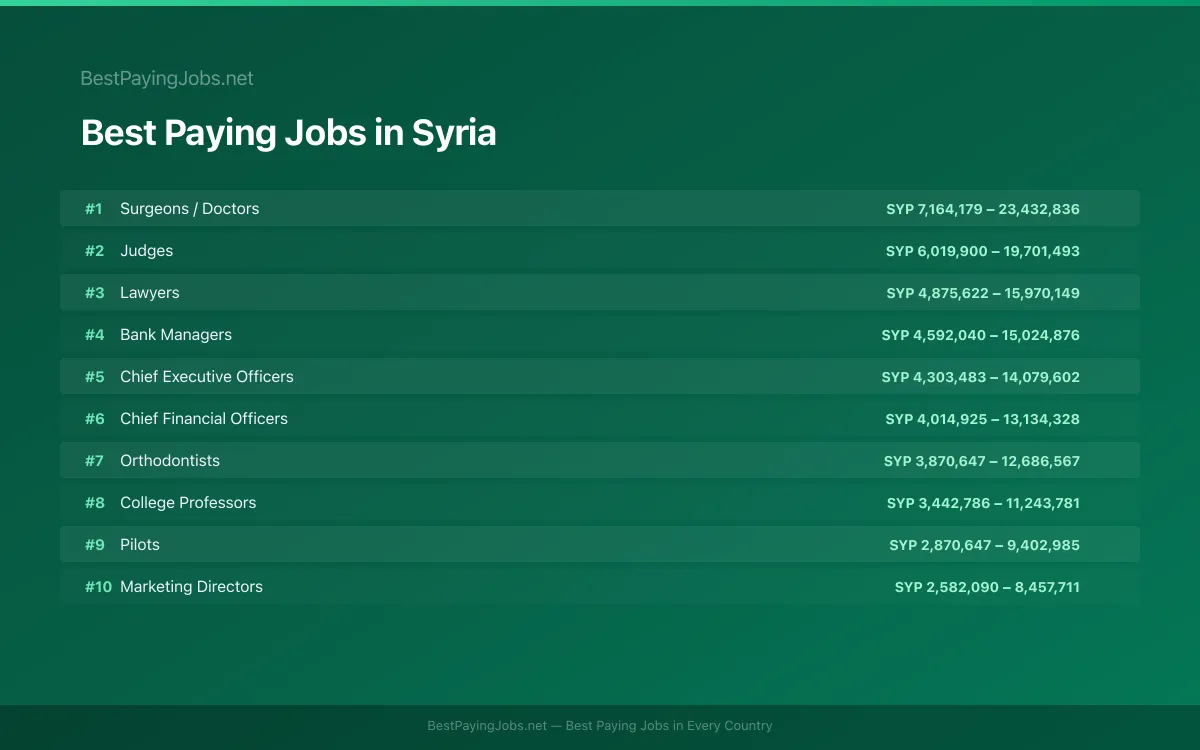Viewport: 1200px width, 750px height.
Task: Select the "Pilots" job name
Action: [140, 545]
